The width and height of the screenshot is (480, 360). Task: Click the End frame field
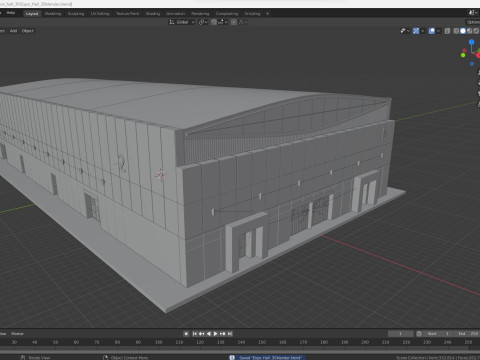[468, 334]
